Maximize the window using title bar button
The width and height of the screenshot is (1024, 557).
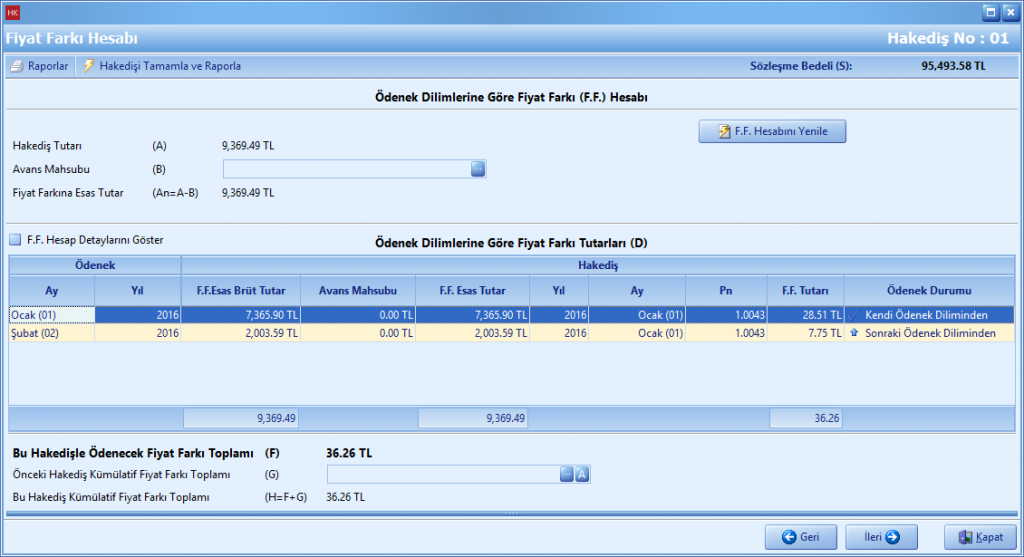989,12
